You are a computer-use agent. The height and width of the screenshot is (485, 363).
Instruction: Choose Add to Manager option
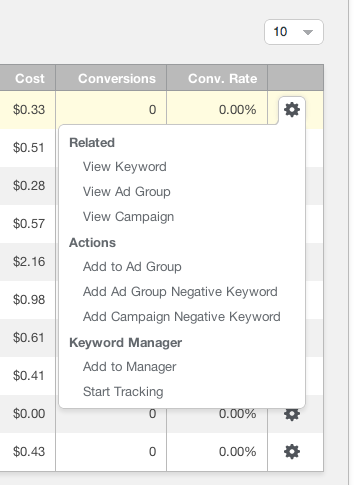tap(129, 367)
